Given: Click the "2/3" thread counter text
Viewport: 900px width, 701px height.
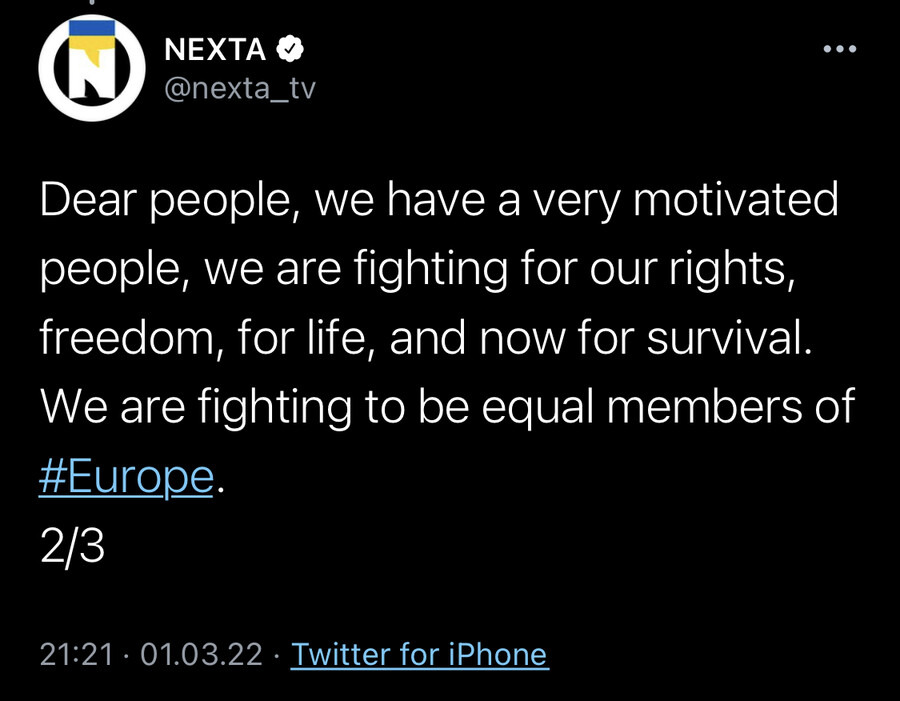Looking at the screenshot, I should point(73,547).
